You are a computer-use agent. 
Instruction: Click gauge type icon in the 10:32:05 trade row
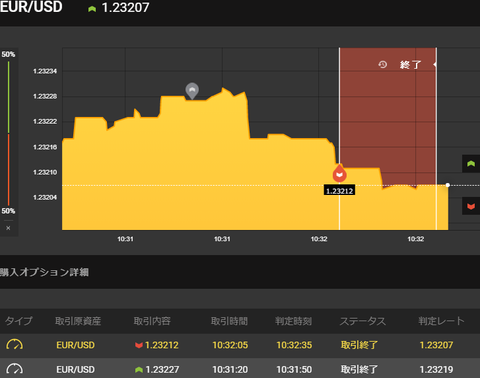pyautogui.click(x=14, y=344)
